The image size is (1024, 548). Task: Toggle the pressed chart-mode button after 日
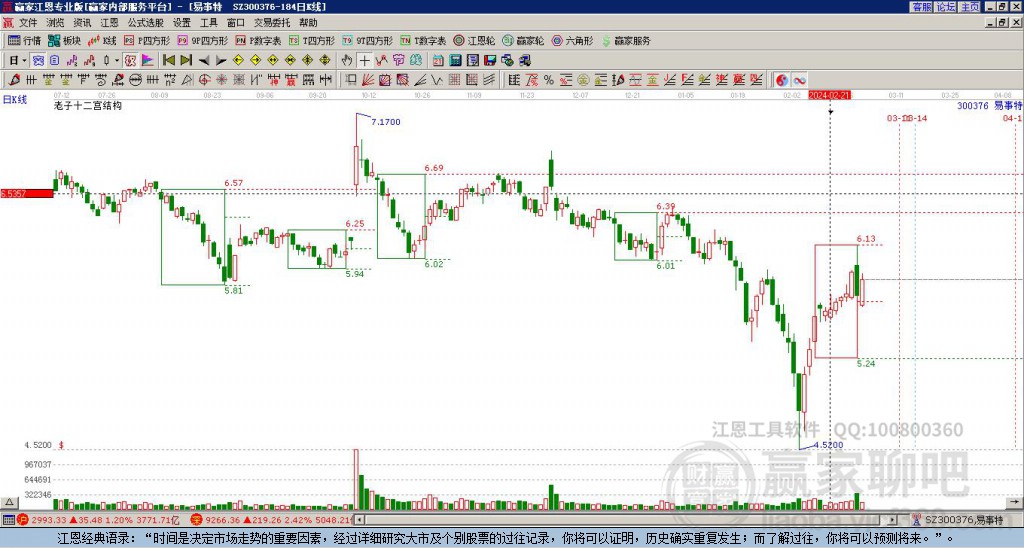[39, 61]
